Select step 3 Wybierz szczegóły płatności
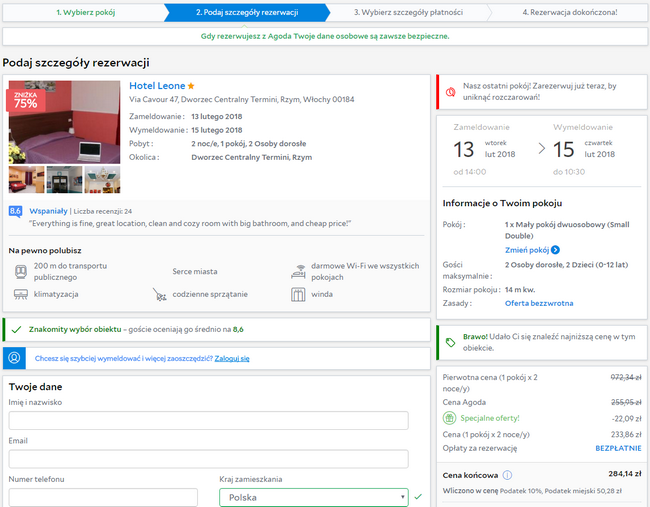This screenshot has width=650, height=507. pyautogui.click(x=406, y=12)
